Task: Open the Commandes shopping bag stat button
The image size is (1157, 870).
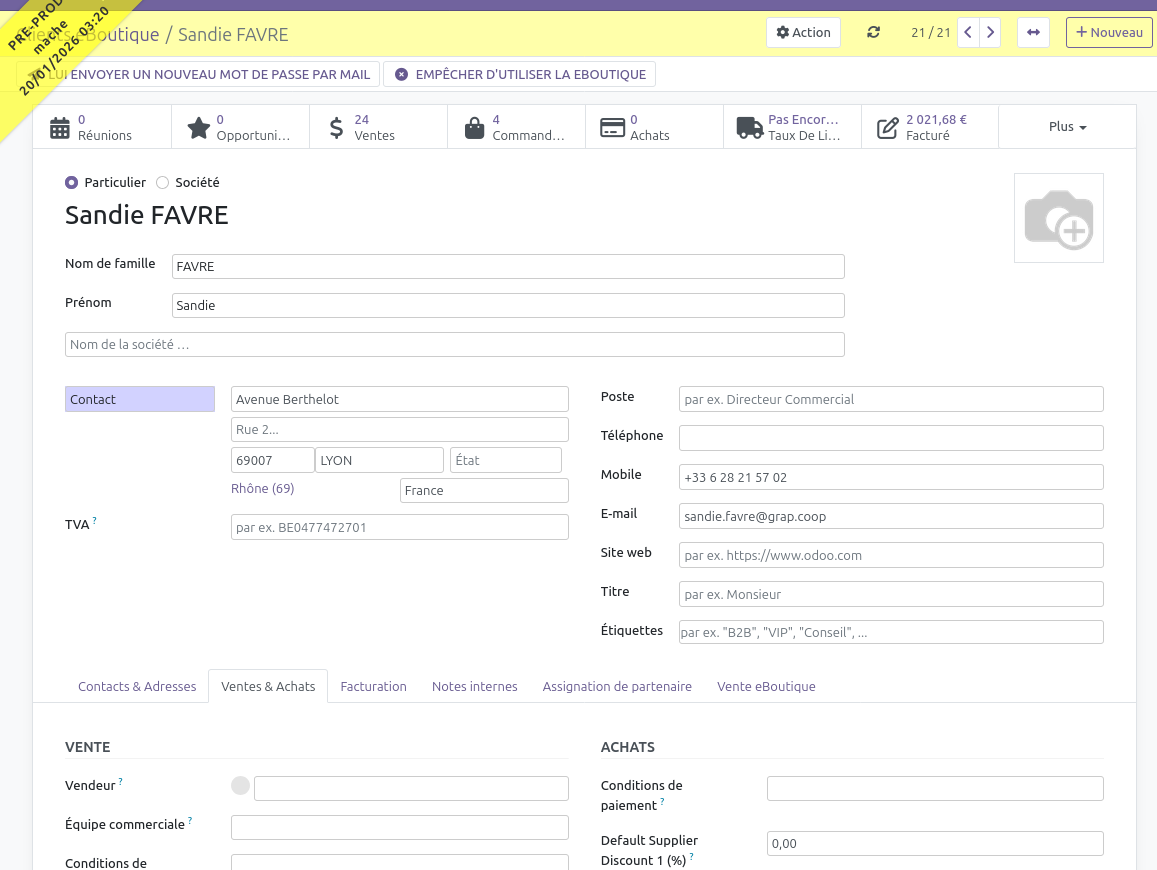Action: coord(516,127)
